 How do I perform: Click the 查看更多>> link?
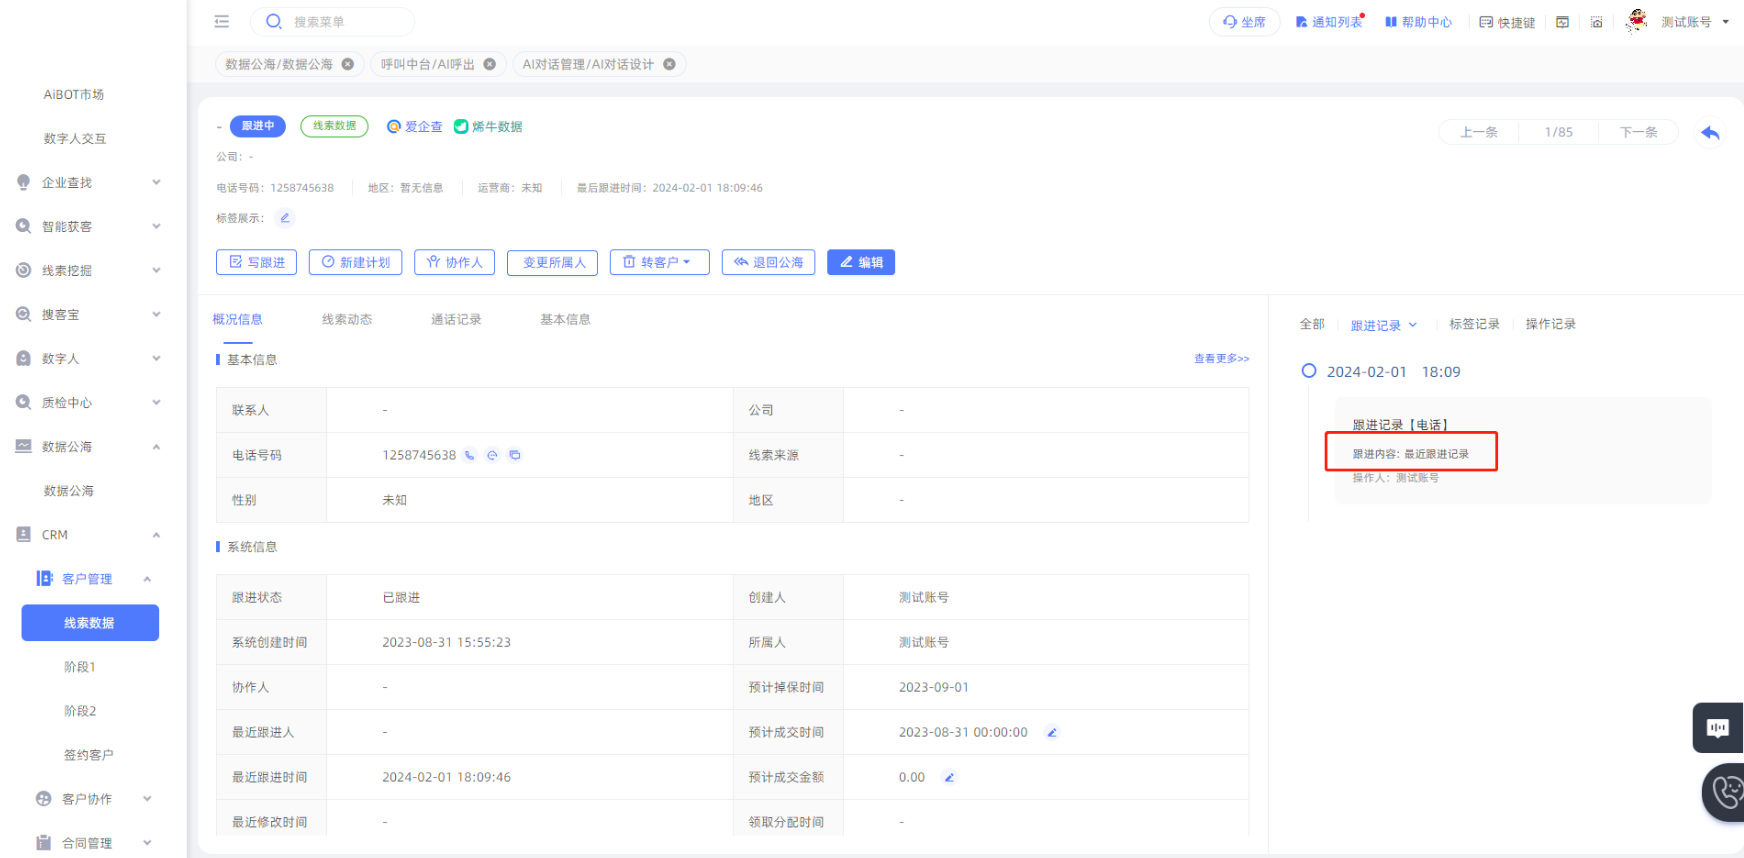point(1221,359)
